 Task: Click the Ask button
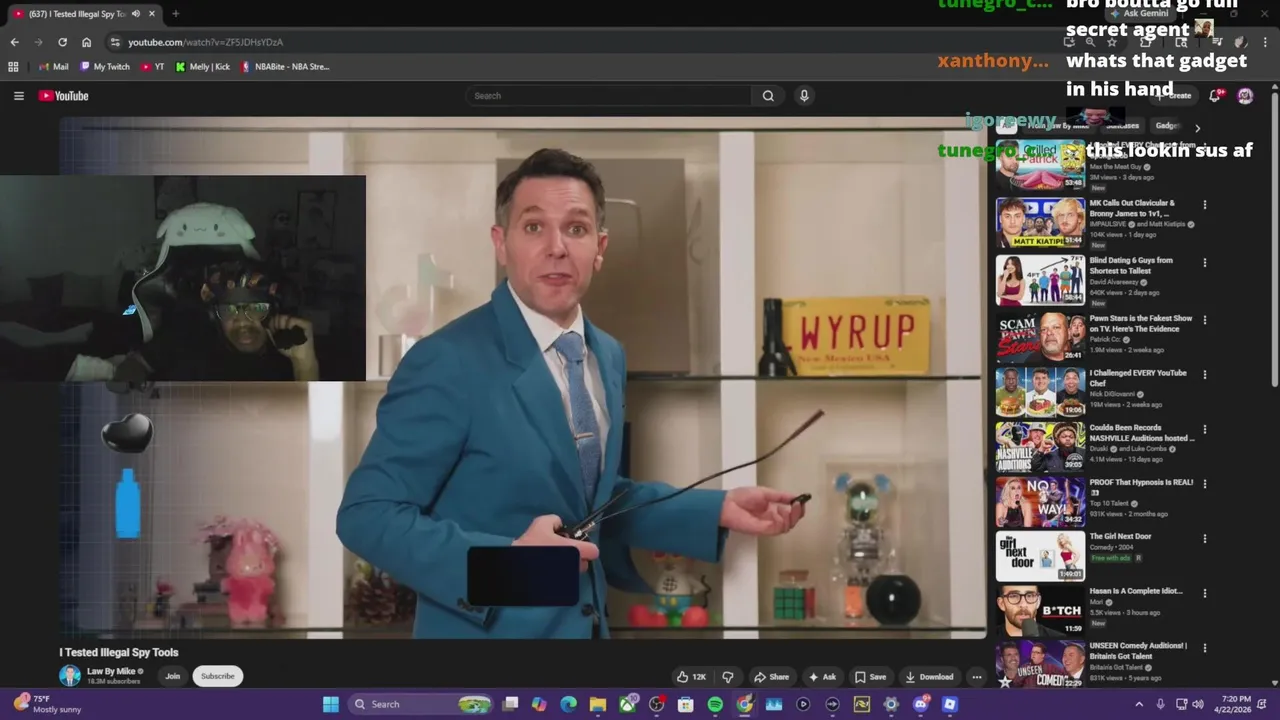tap(821, 677)
